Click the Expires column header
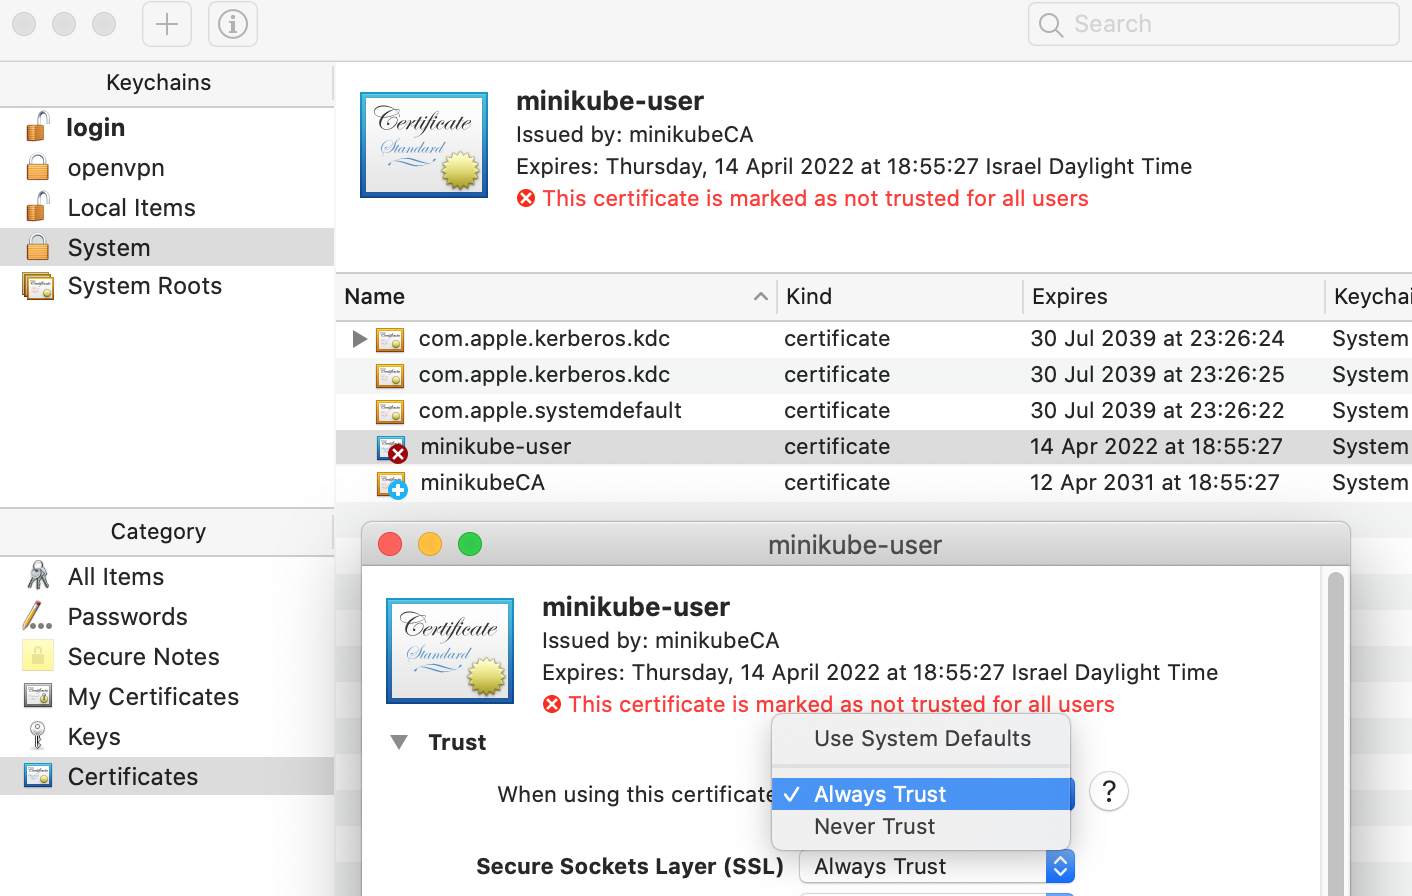This screenshot has height=896, width=1412. 1174,296
